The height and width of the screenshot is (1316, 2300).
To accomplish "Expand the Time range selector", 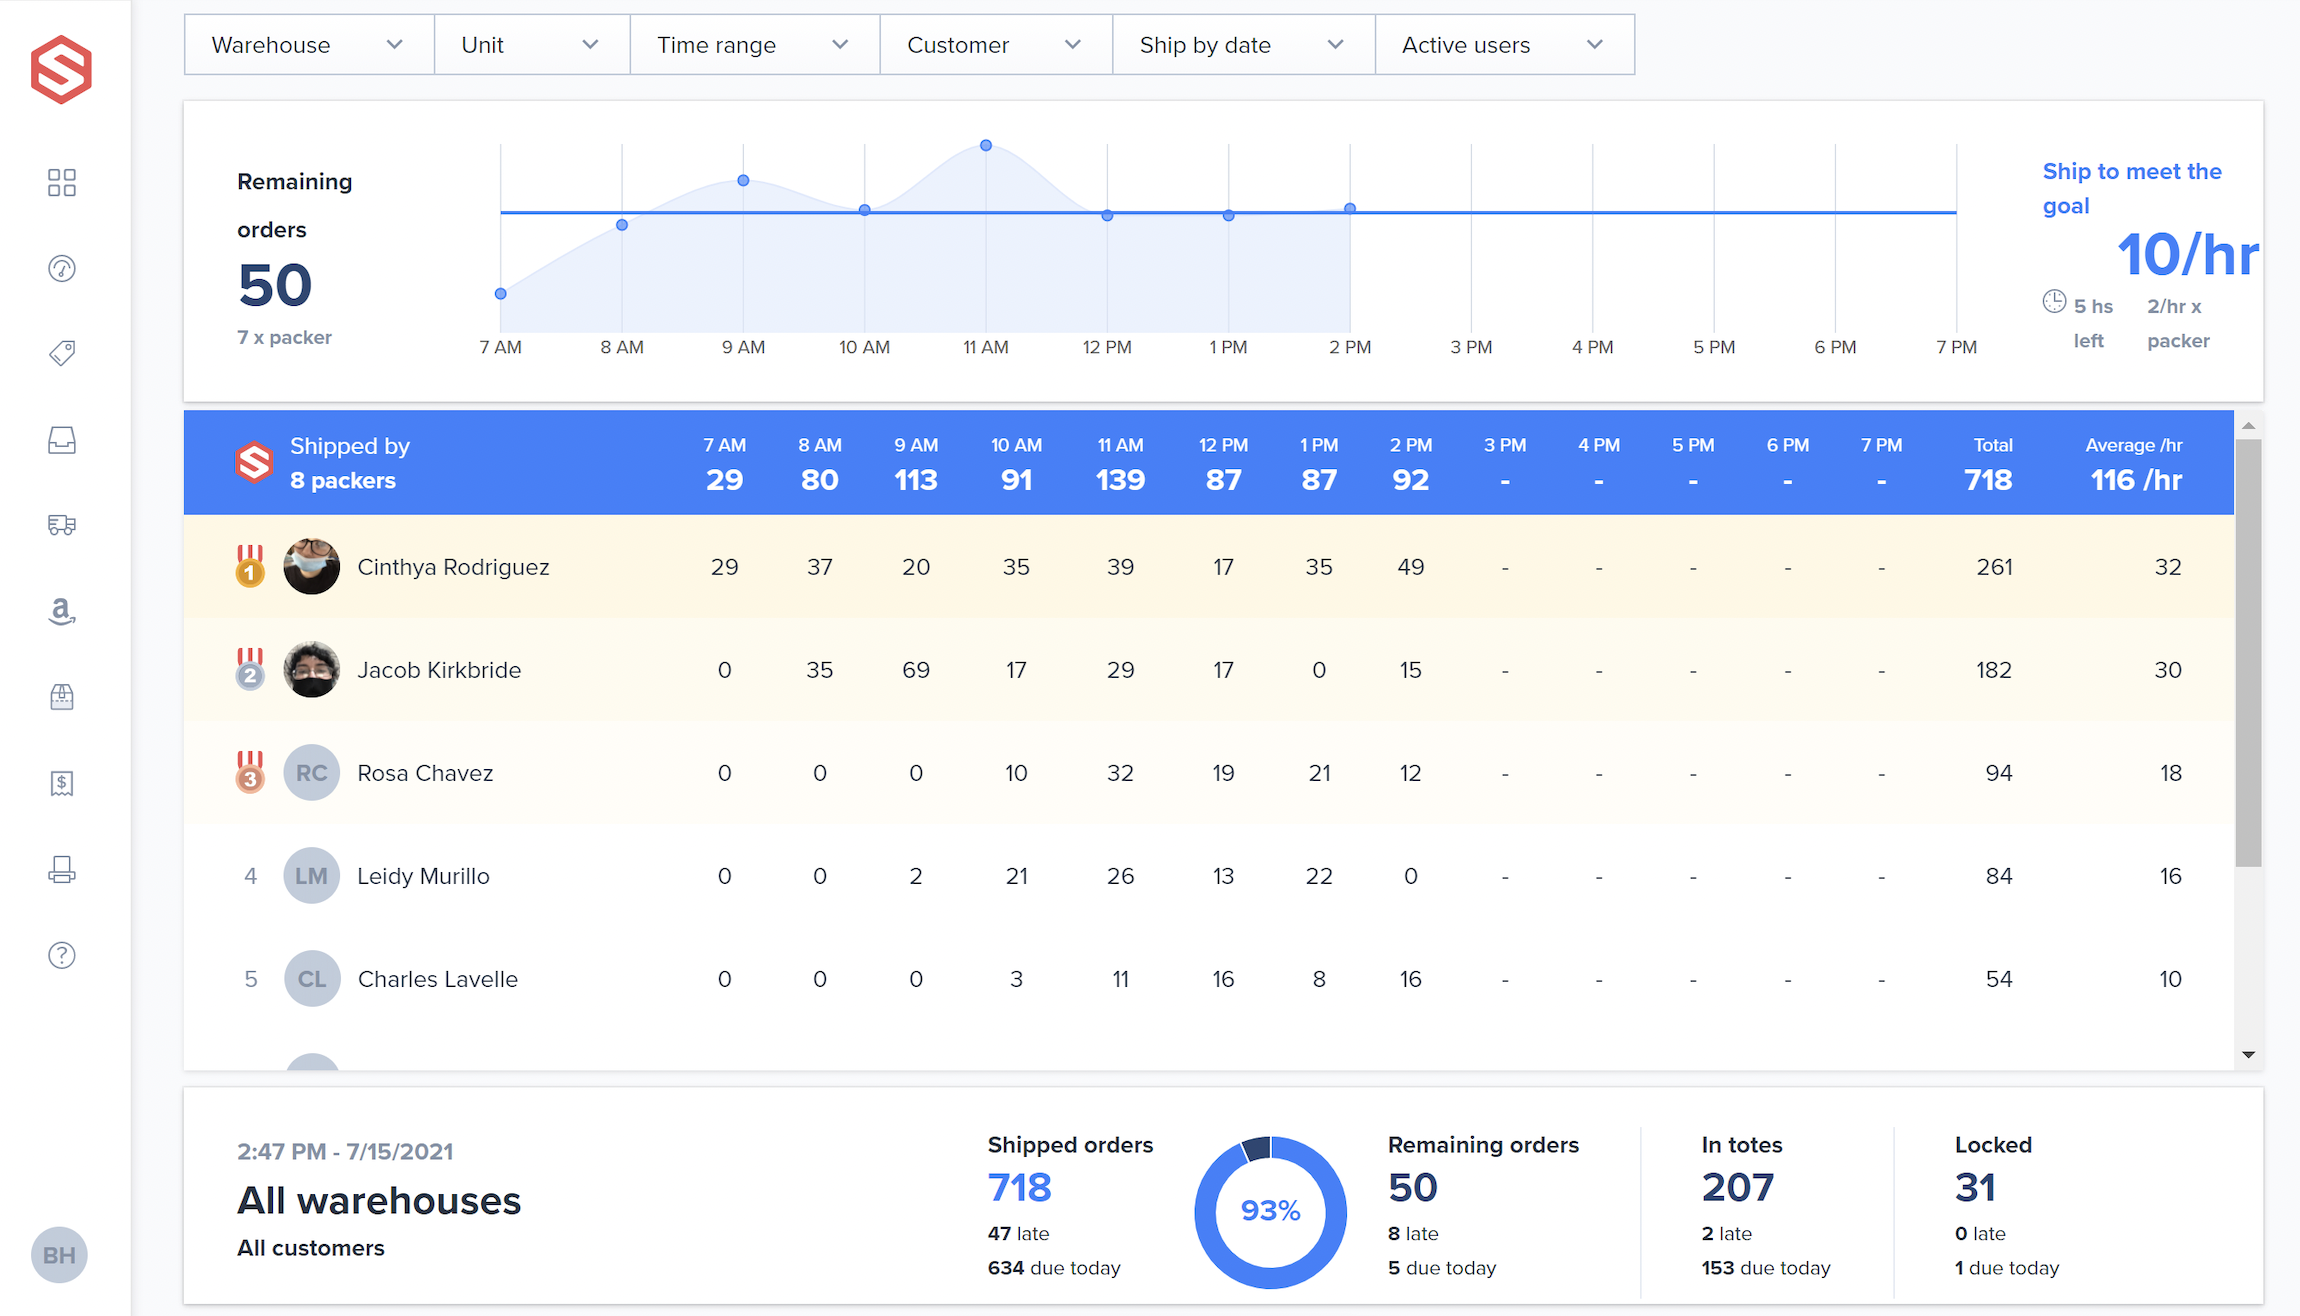I will (753, 44).
